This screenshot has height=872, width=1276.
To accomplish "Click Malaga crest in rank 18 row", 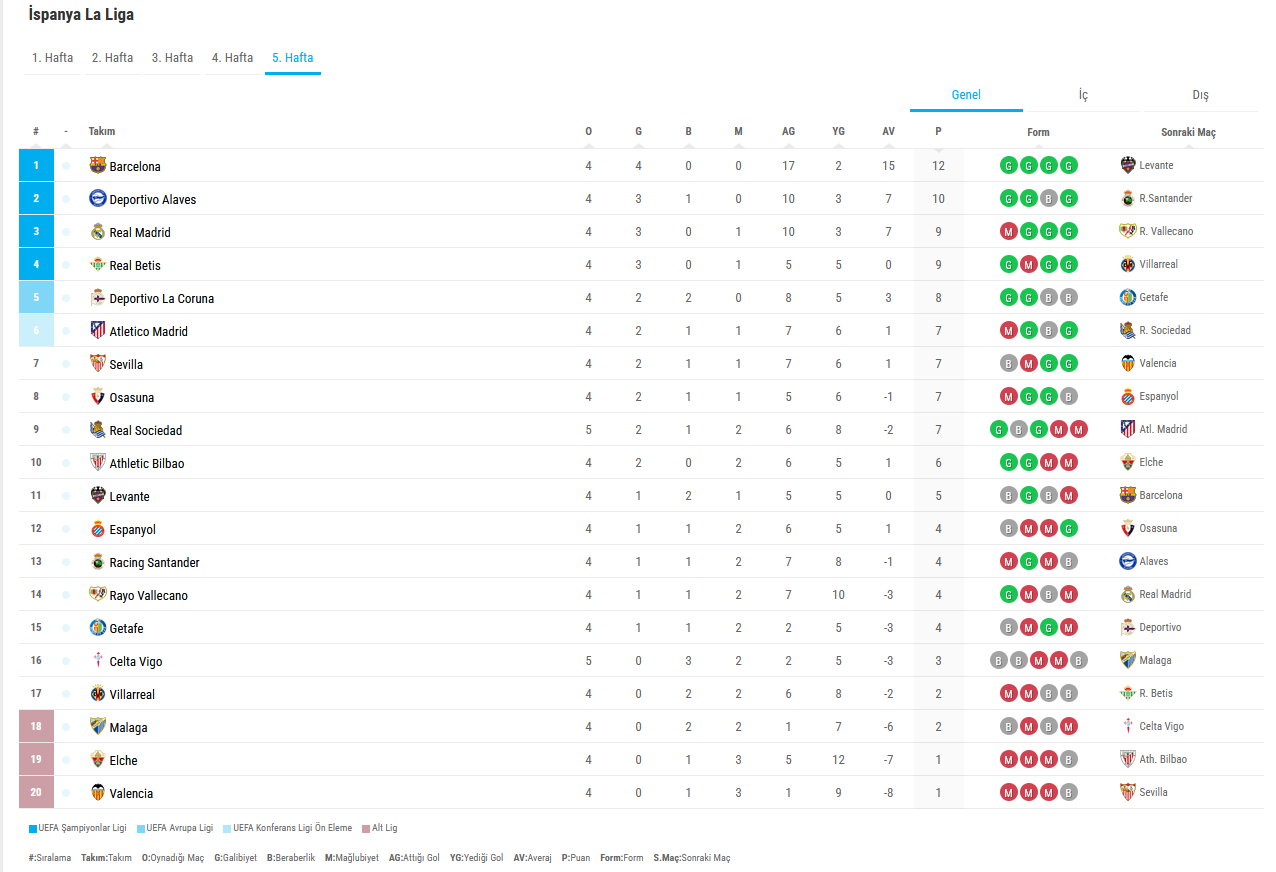I will (x=97, y=726).
